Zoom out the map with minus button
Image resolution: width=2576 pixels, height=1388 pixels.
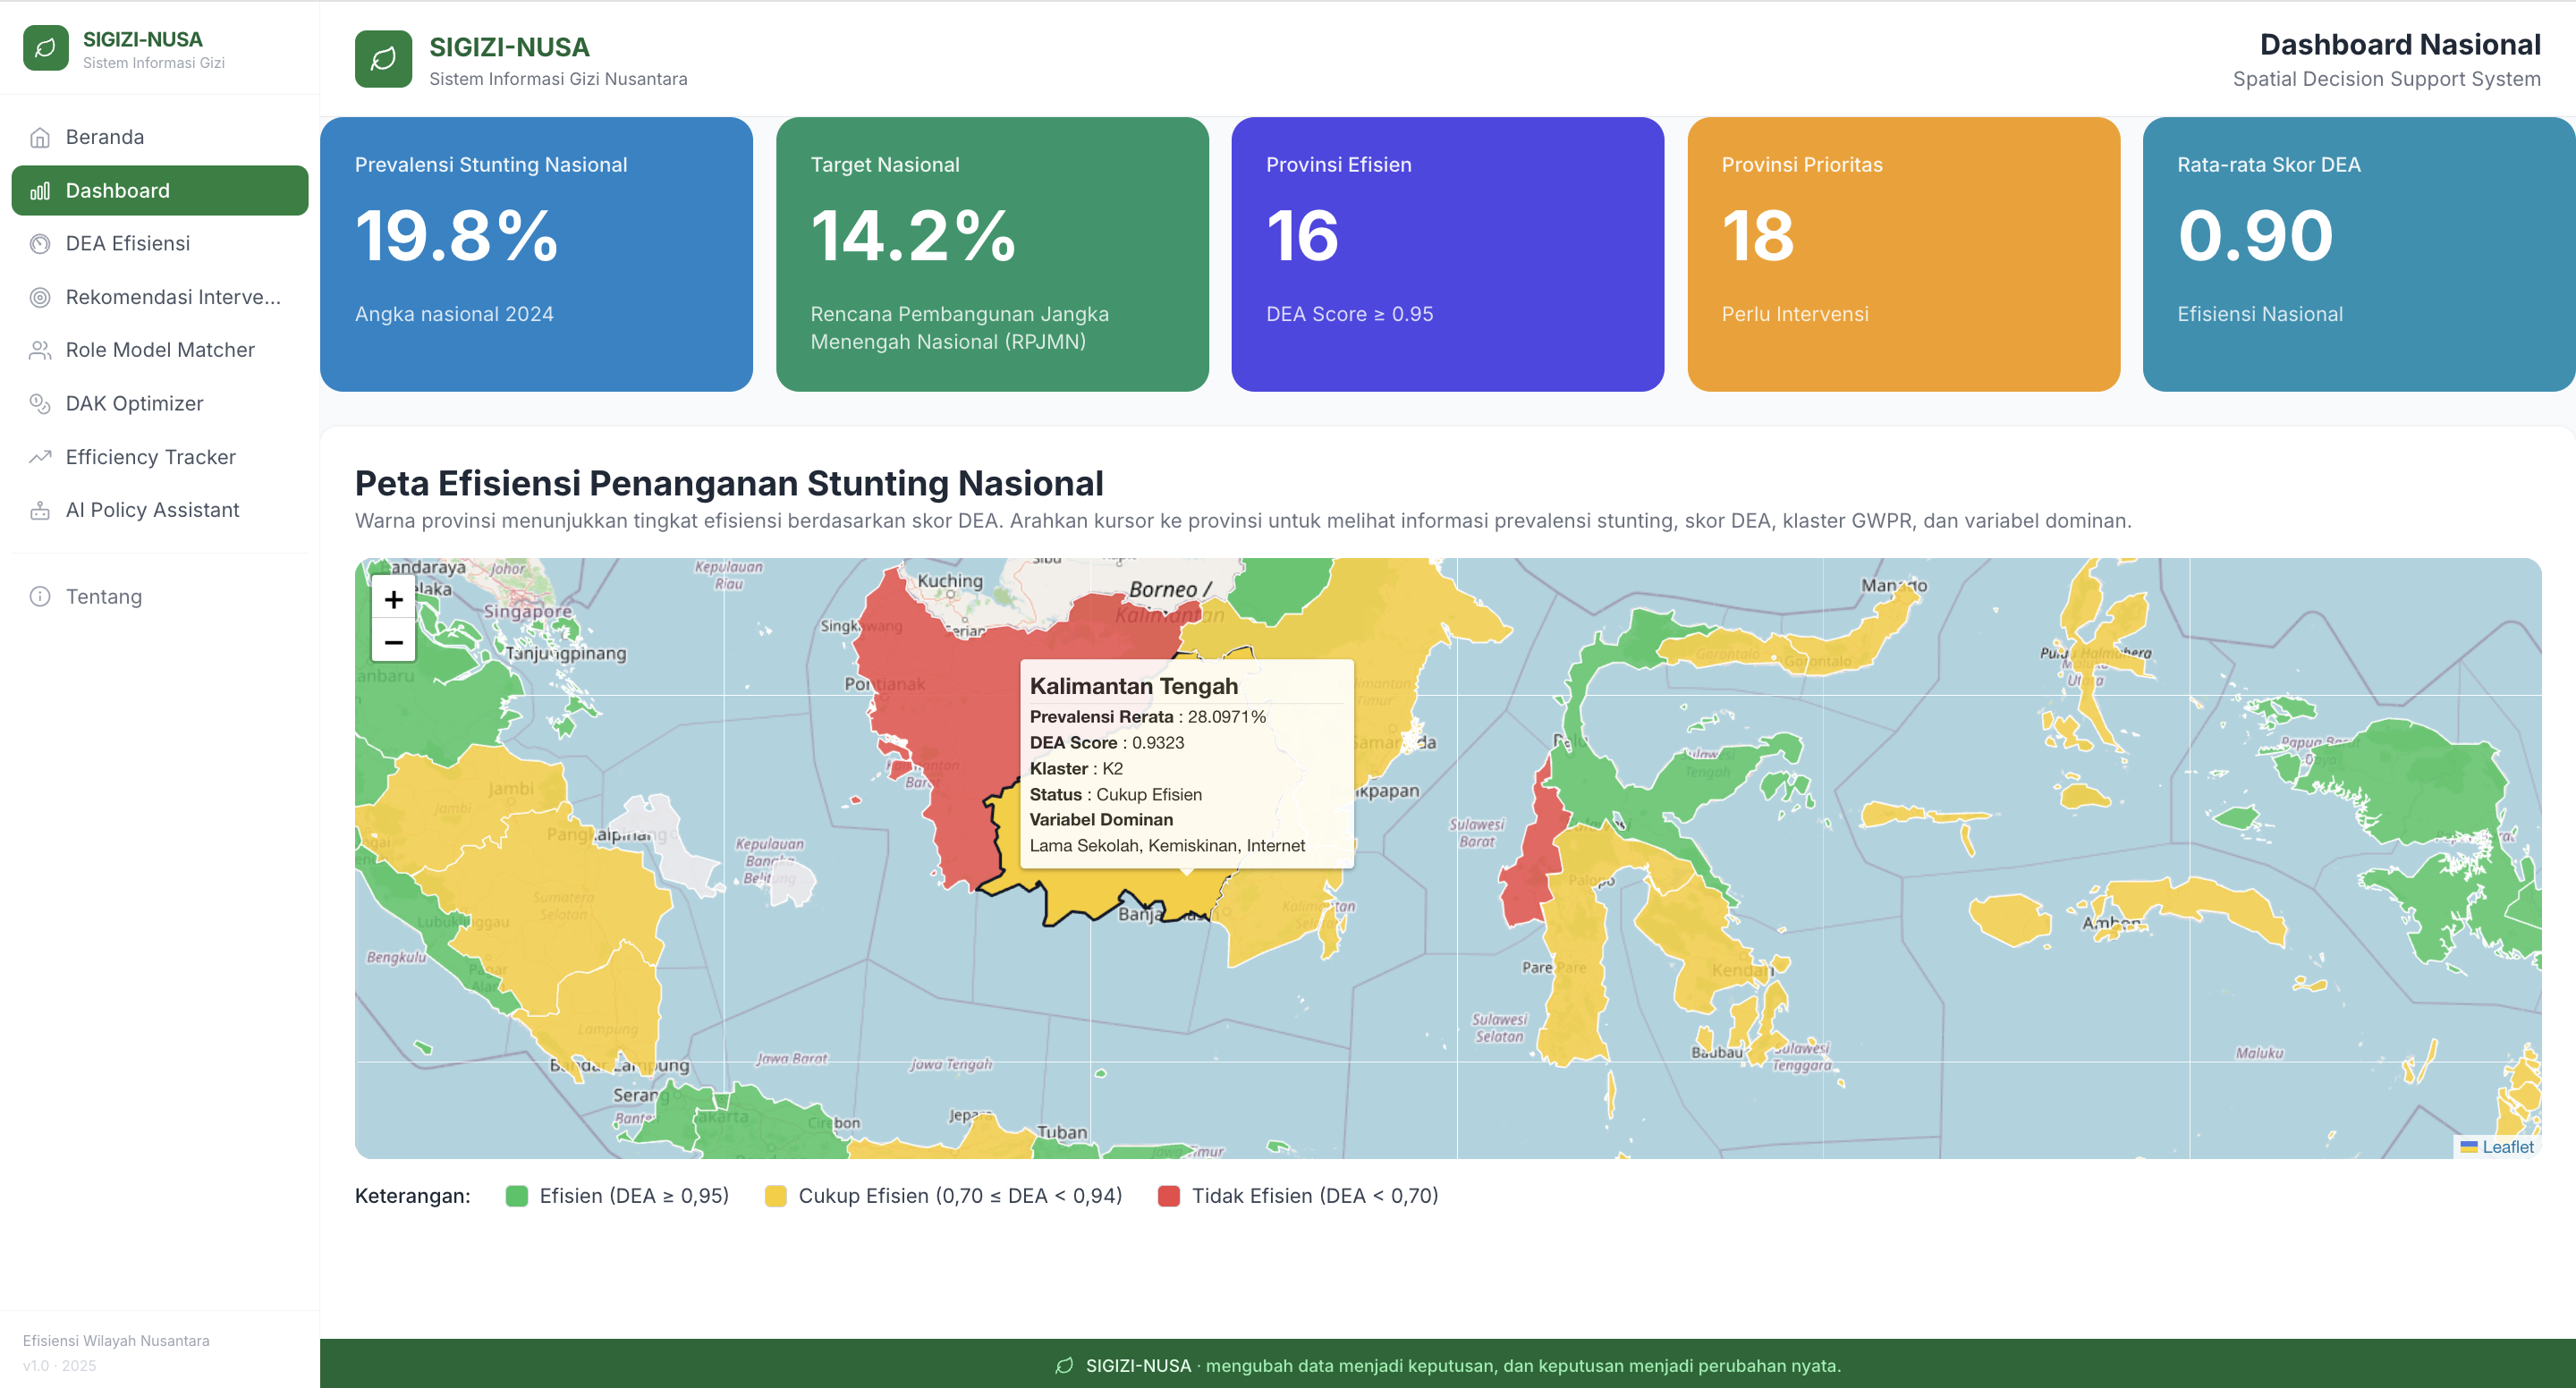[394, 641]
